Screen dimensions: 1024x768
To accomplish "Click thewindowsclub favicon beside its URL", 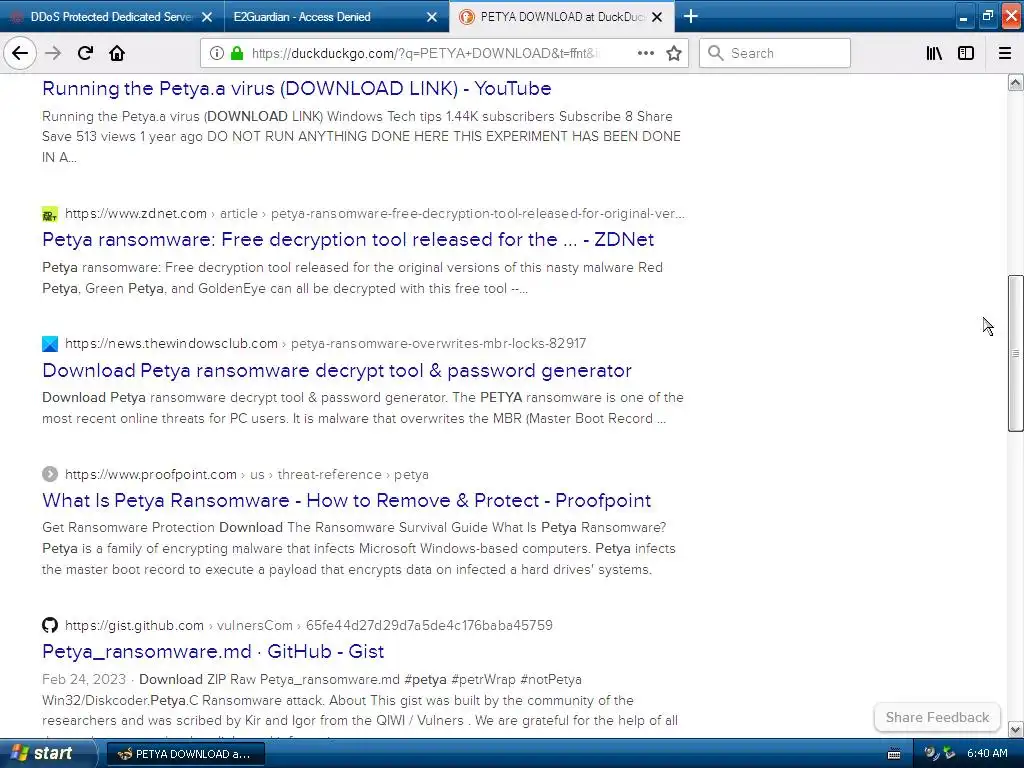I will (x=50, y=344).
